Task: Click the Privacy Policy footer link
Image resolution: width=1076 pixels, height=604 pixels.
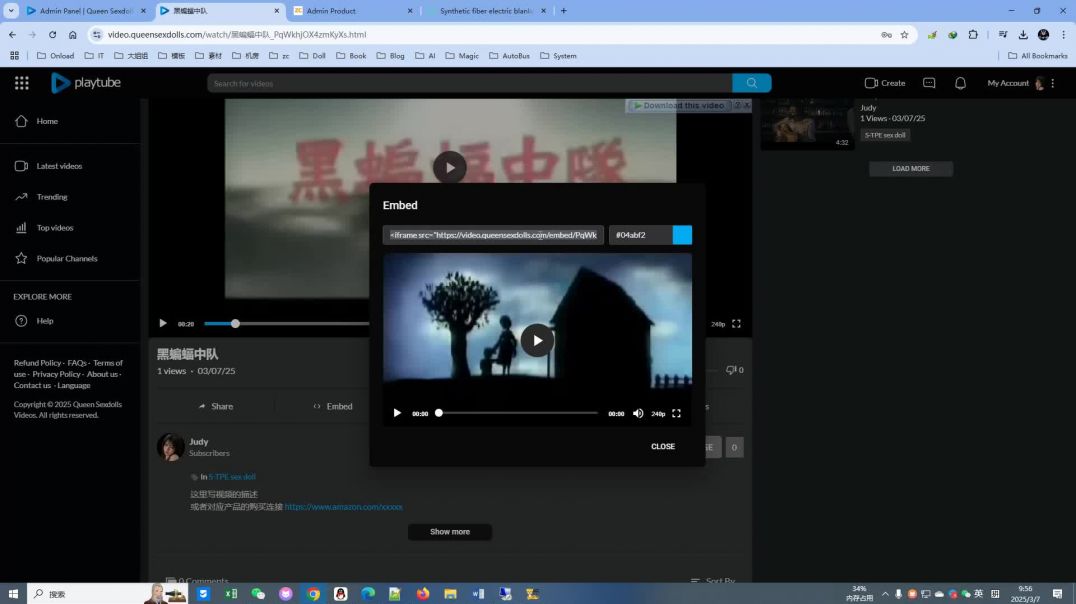Action: [x=56, y=374]
